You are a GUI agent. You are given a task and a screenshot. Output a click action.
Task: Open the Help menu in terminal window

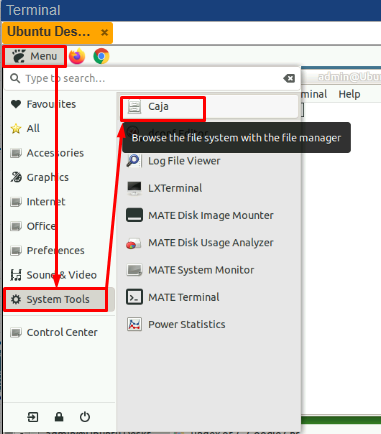coord(349,94)
